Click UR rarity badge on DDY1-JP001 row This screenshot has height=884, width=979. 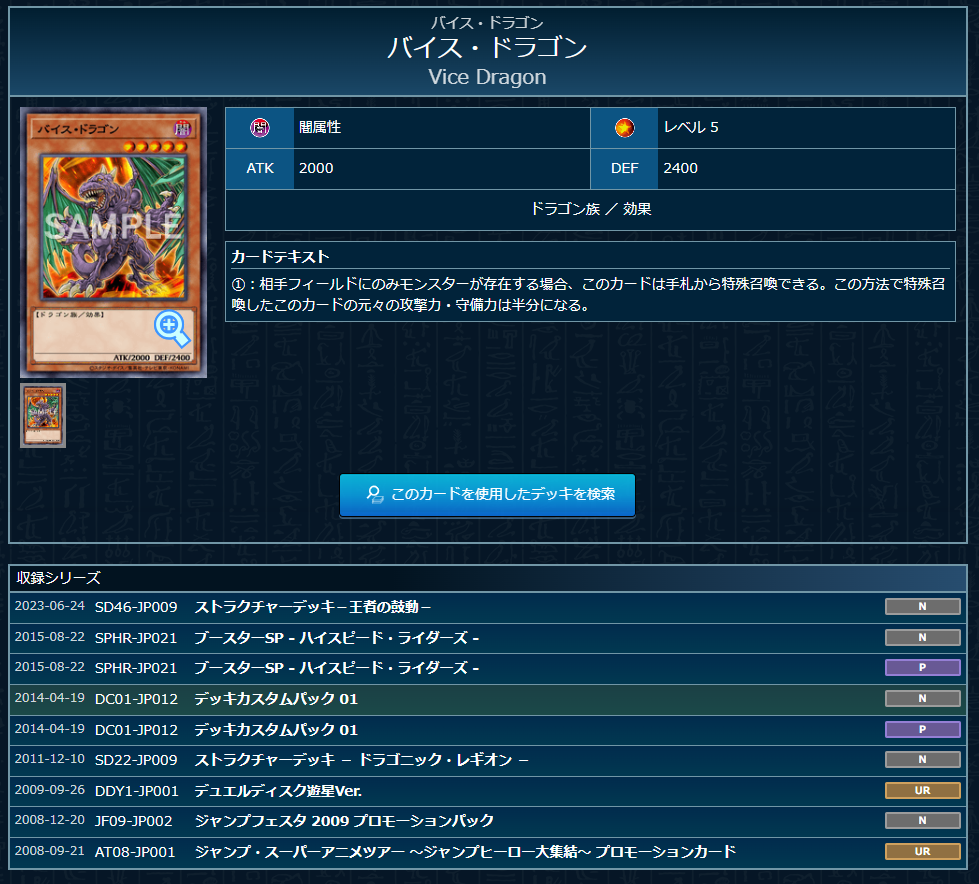click(x=922, y=790)
